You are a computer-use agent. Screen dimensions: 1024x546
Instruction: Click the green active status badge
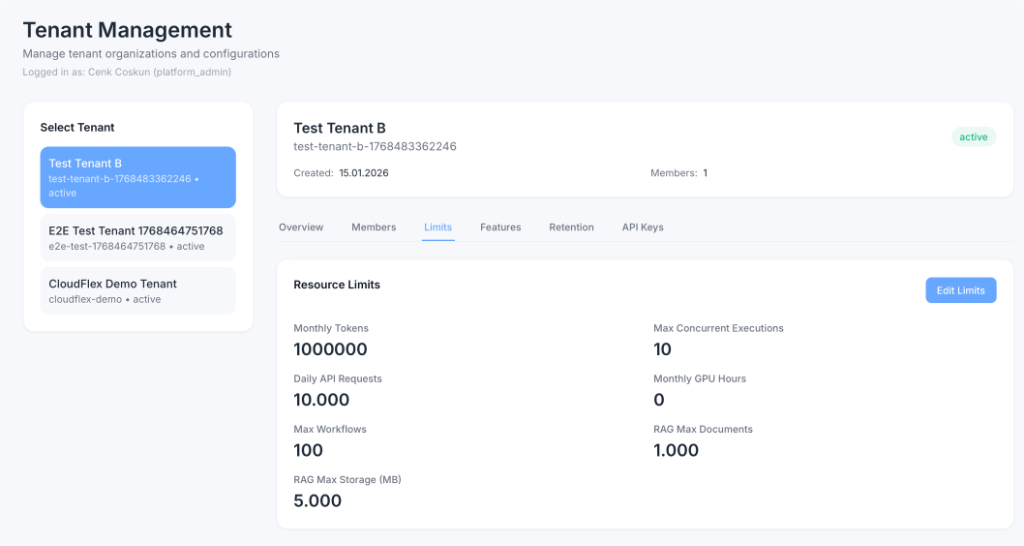[x=973, y=137]
